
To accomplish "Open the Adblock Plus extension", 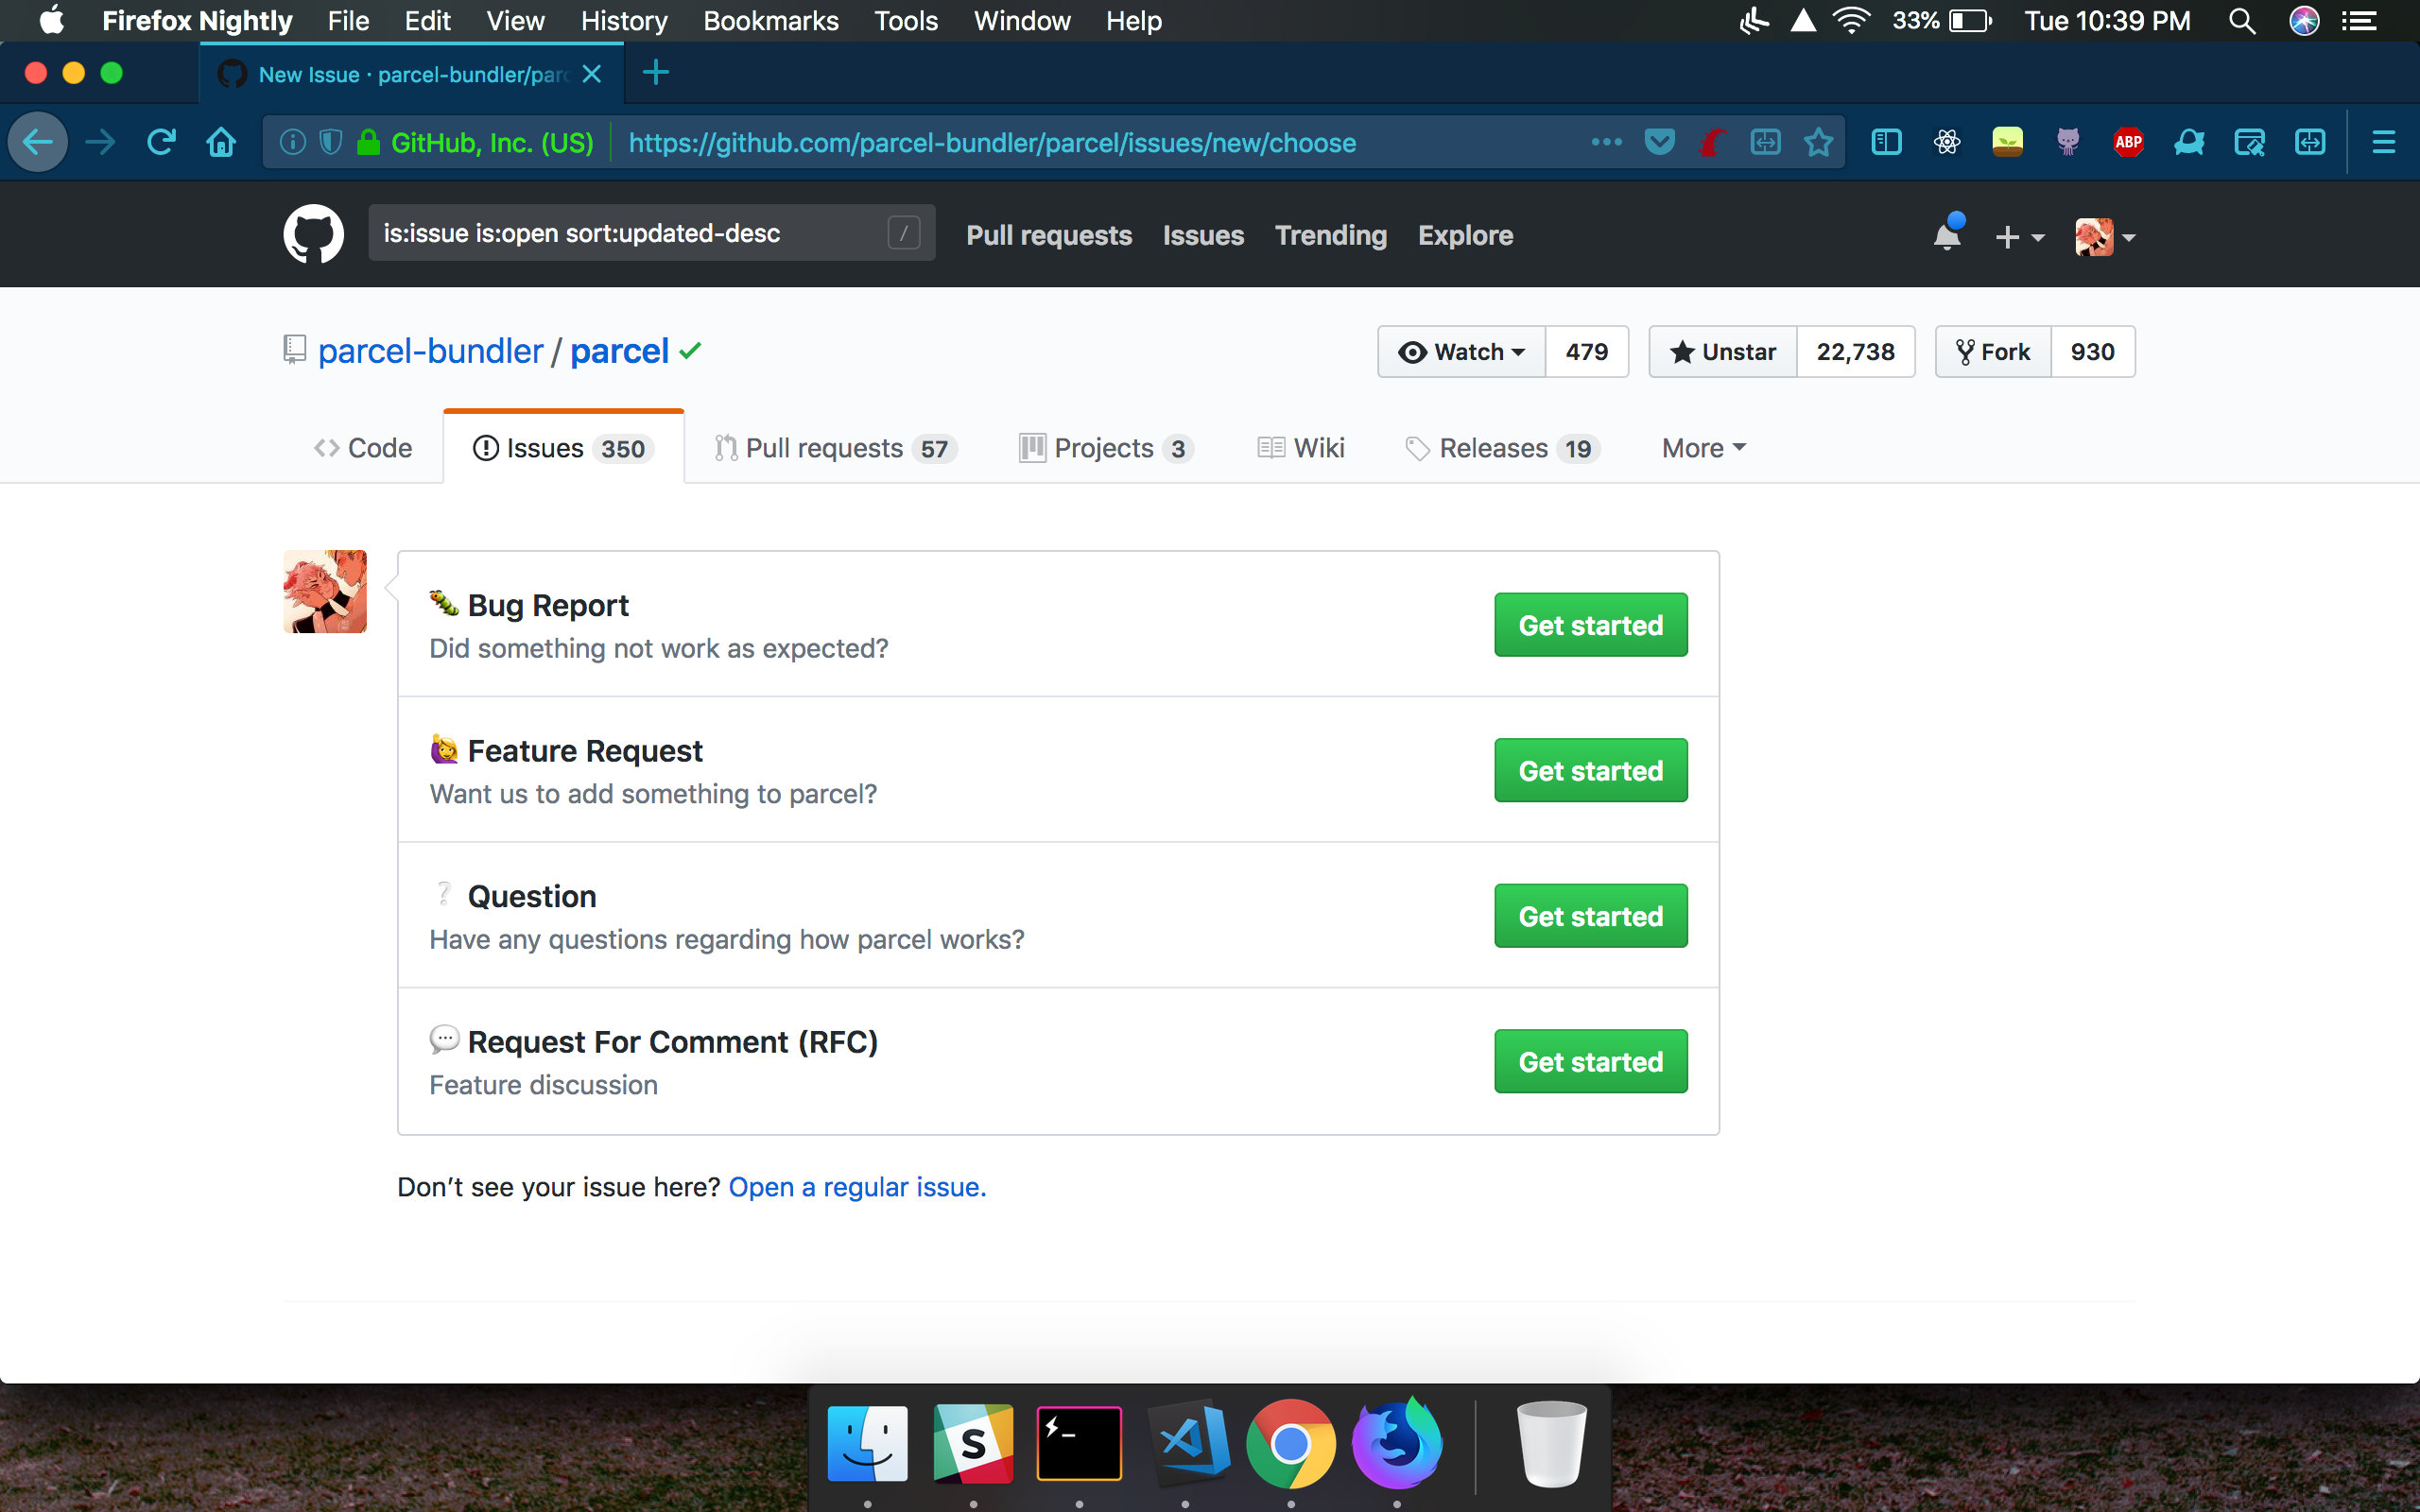I will pos(2128,142).
